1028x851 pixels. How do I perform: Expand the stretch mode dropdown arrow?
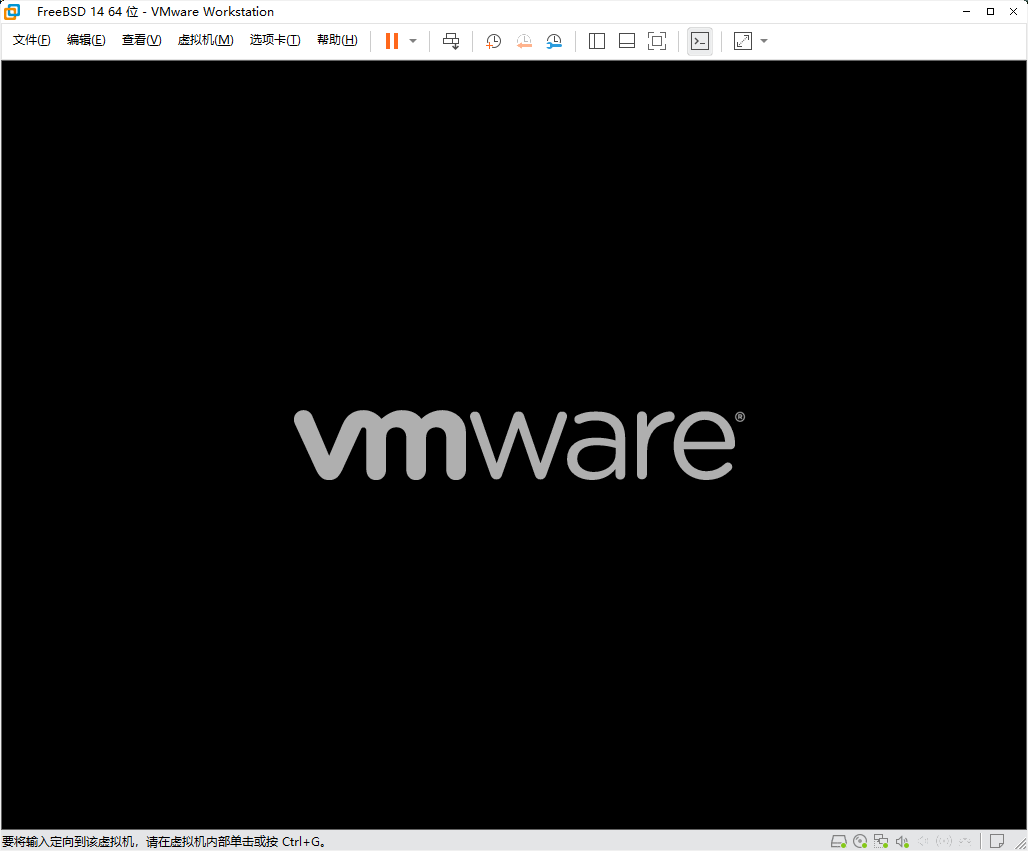pyautogui.click(x=764, y=41)
